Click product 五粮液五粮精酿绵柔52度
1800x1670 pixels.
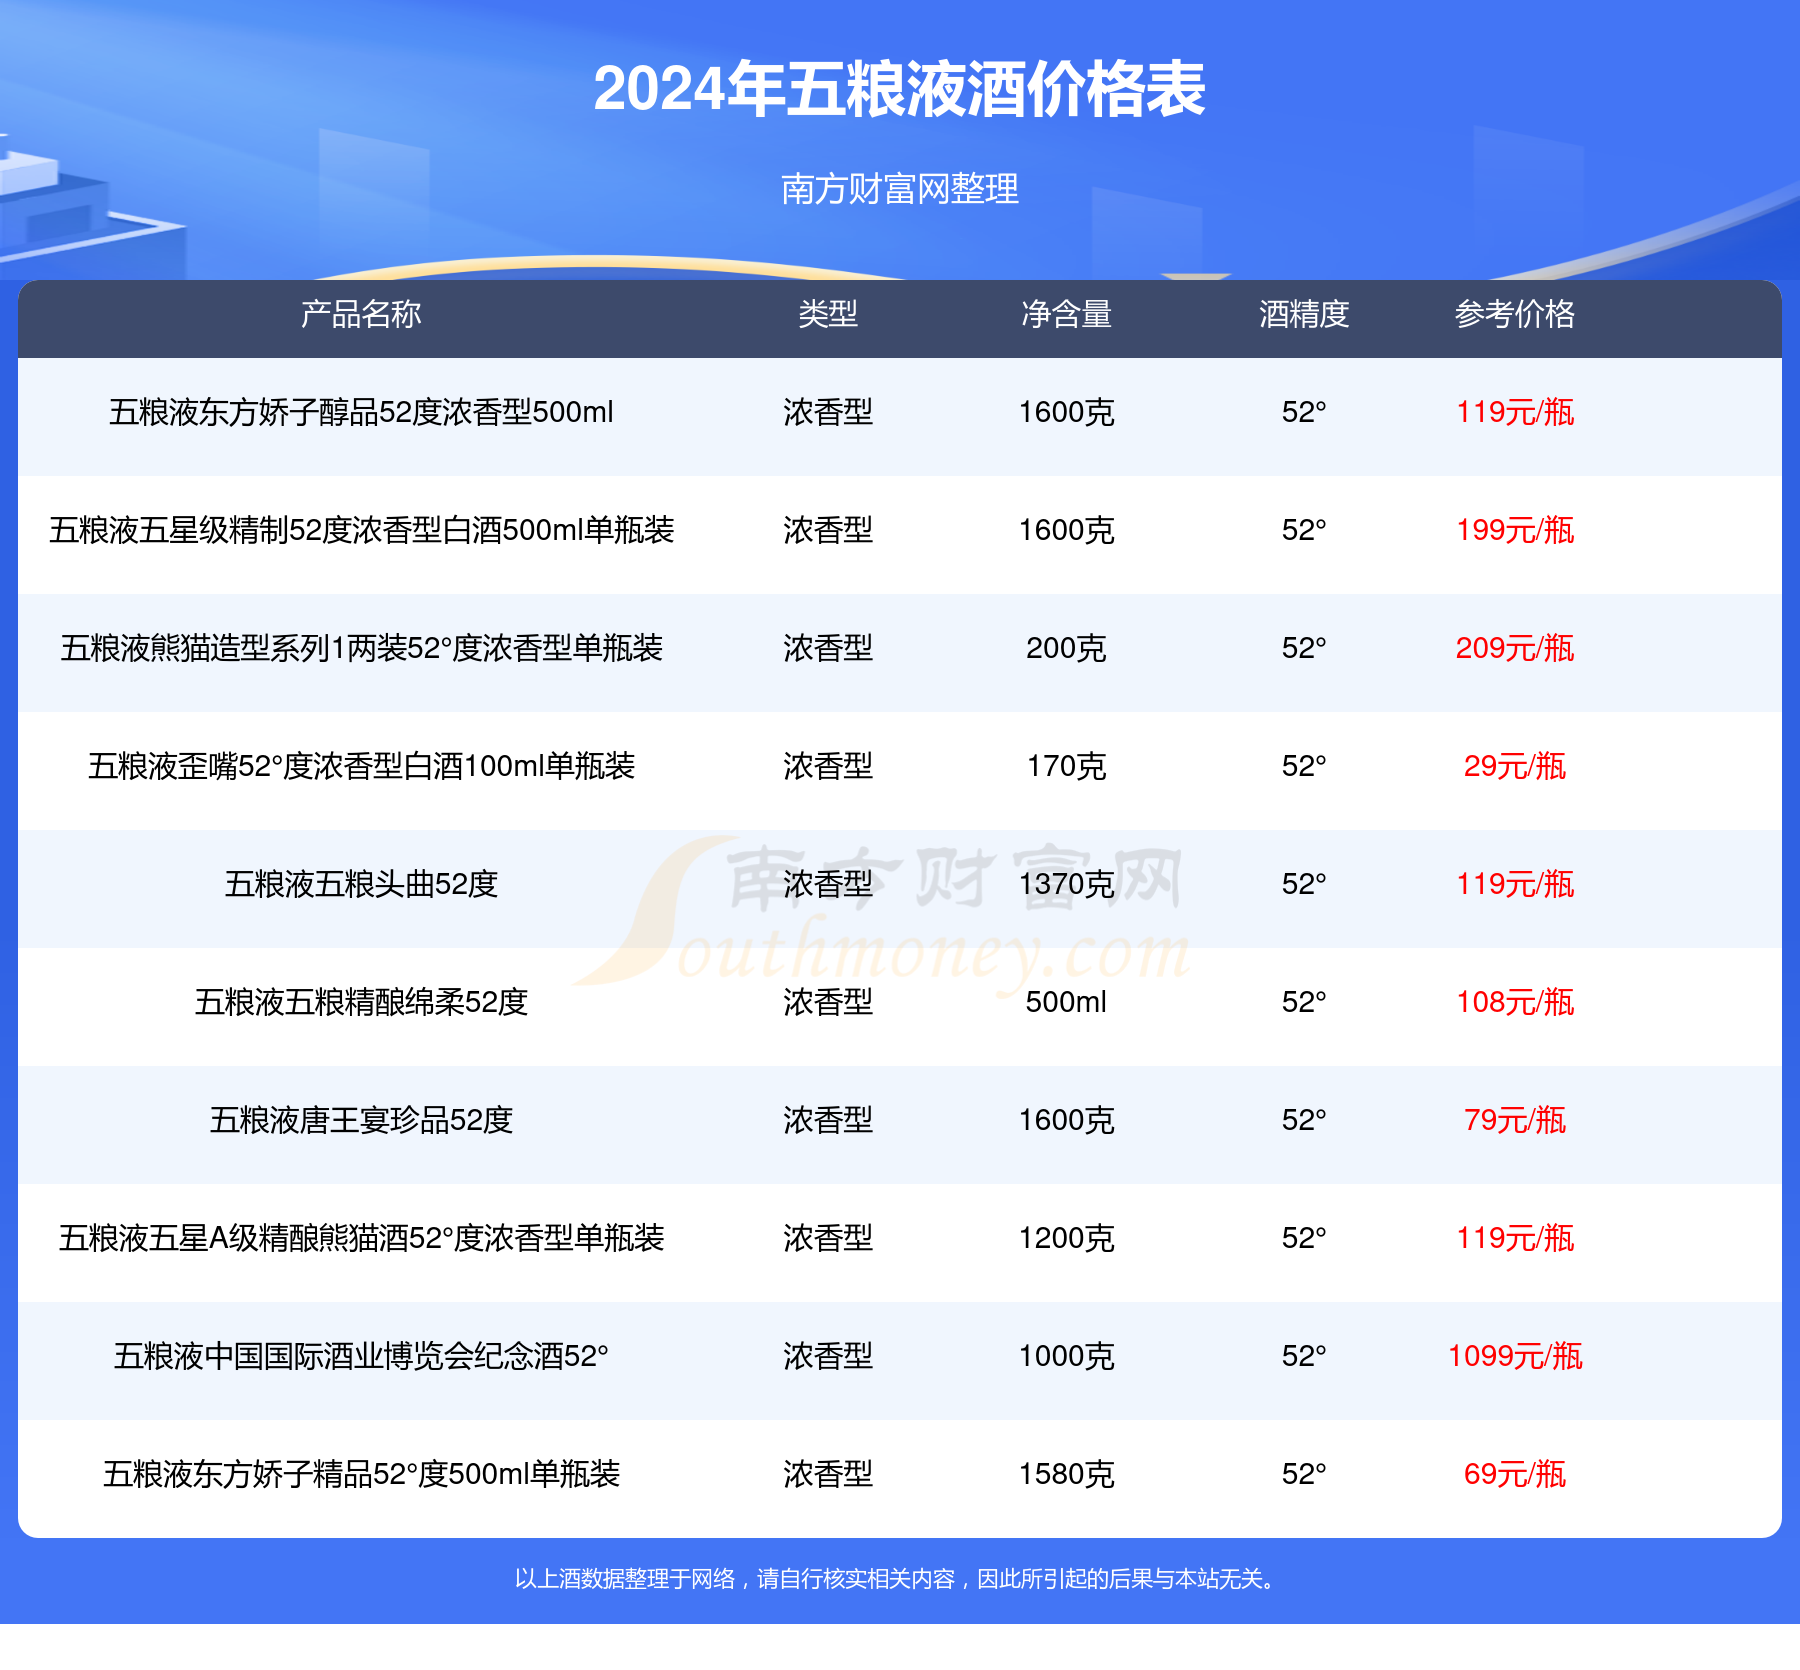point(361,1002)
